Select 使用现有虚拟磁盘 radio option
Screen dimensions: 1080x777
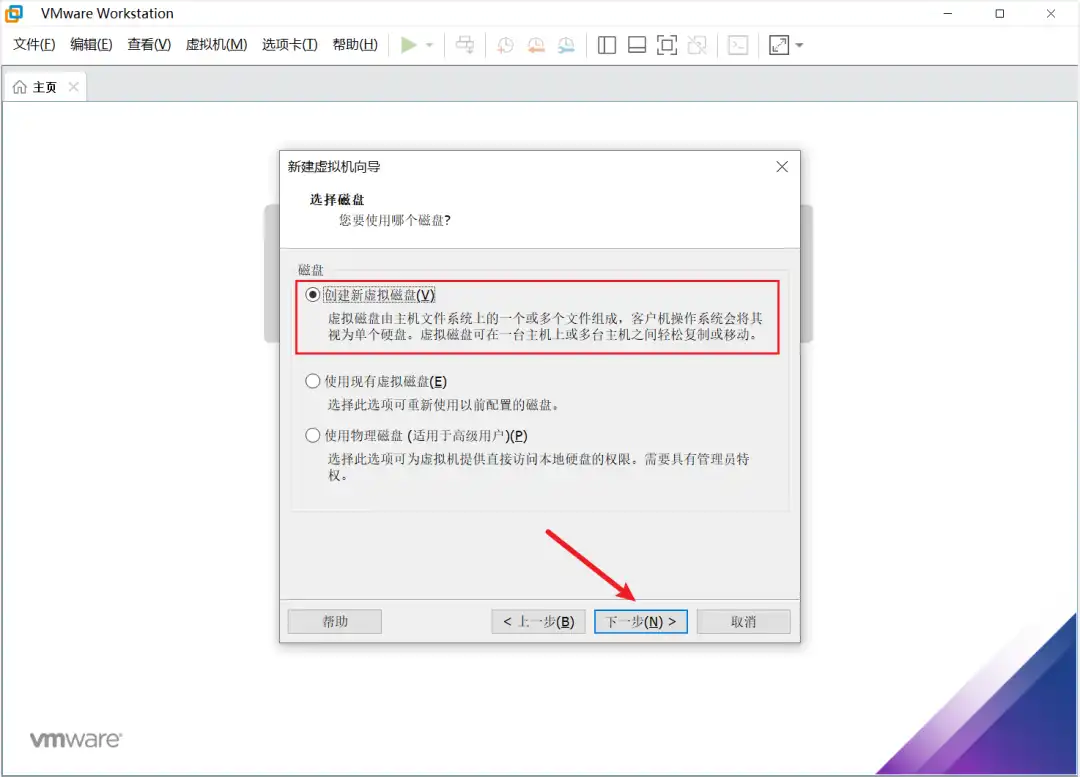pyautogui.click(x=313, y=381)
